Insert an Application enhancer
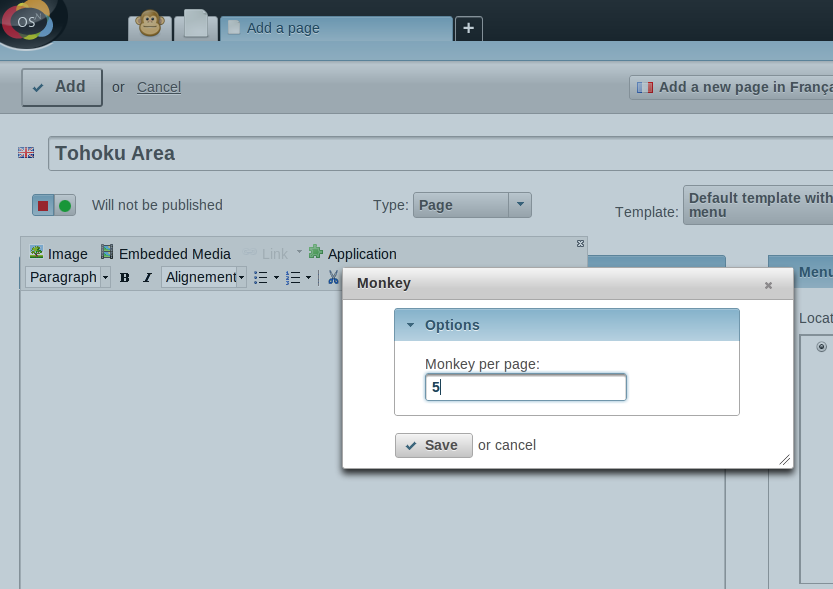 click(x=352, y=254)
